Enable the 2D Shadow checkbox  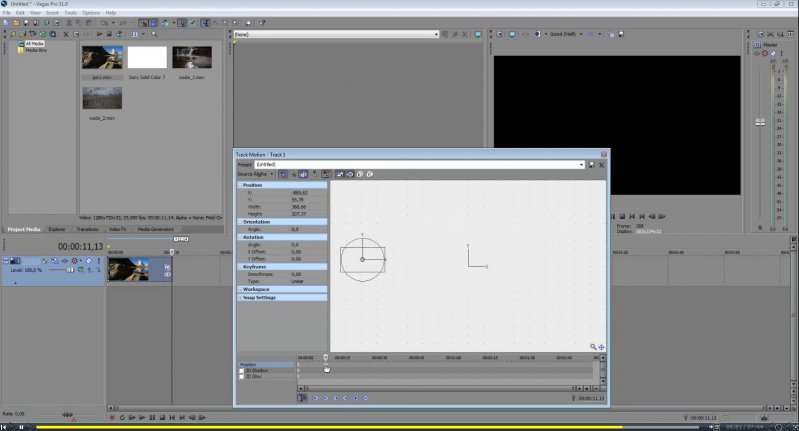point(241,371)
